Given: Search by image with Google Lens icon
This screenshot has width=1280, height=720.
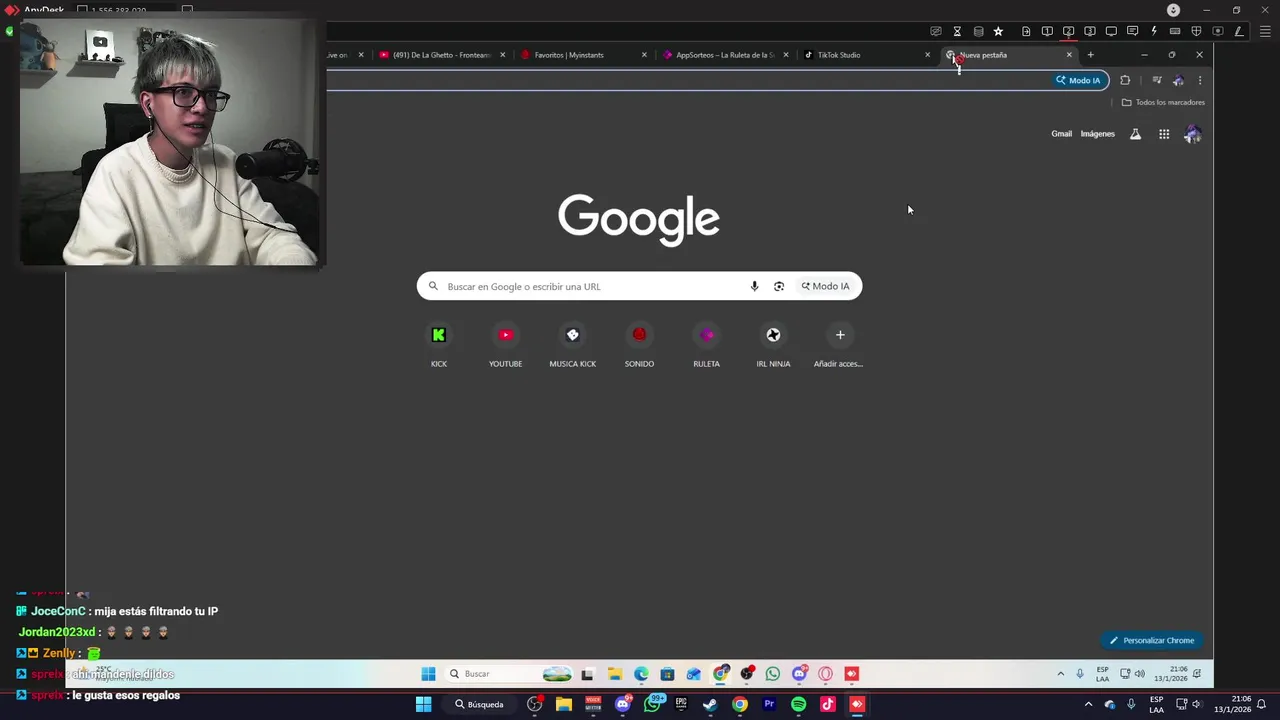Looking at the screenshot, I should pos(779,286).
